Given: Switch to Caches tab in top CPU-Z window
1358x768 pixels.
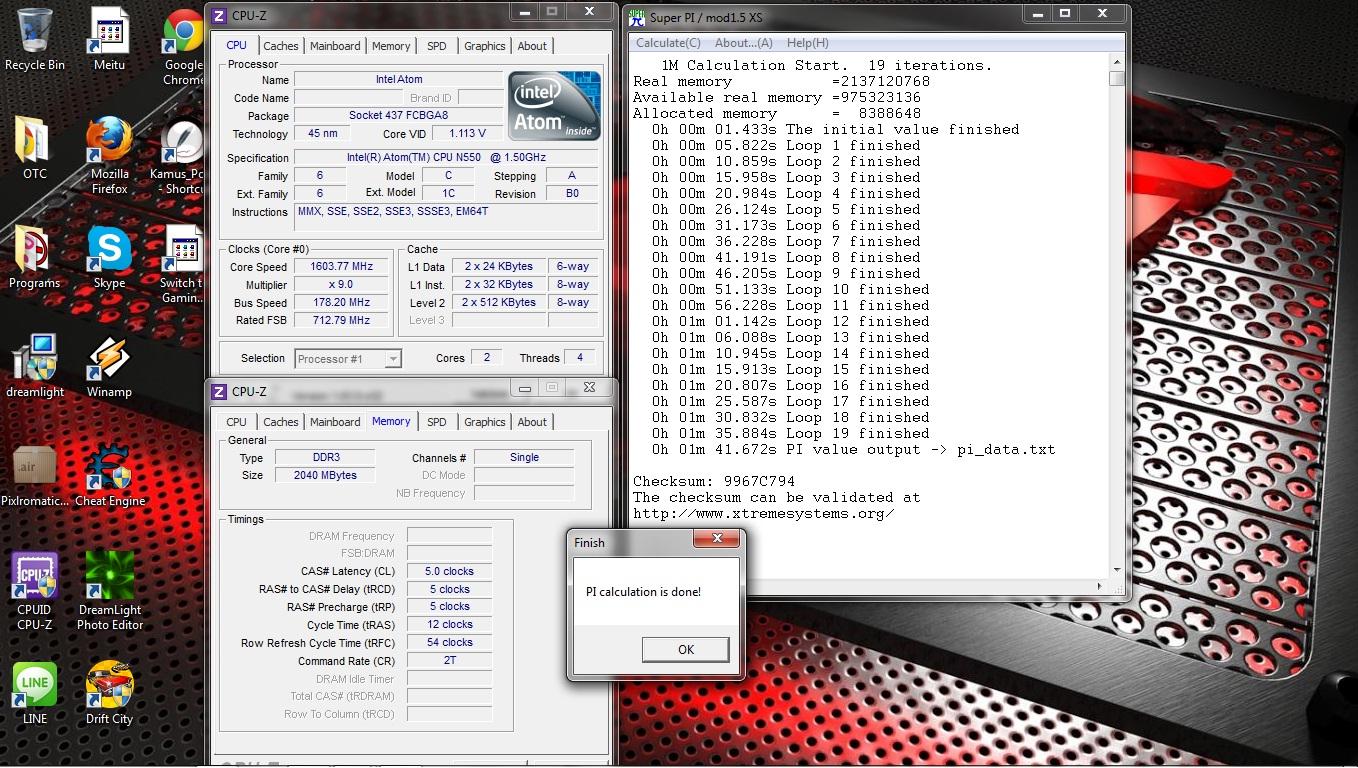Looking at the screenshot, I should 281,46.
